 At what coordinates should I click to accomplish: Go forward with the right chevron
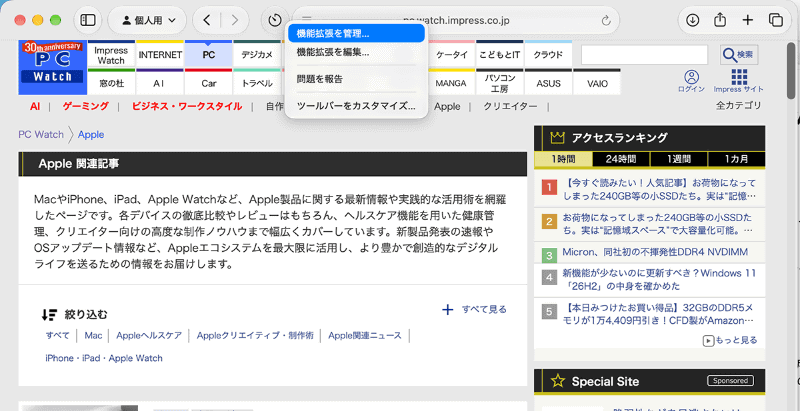coord(234,20)
